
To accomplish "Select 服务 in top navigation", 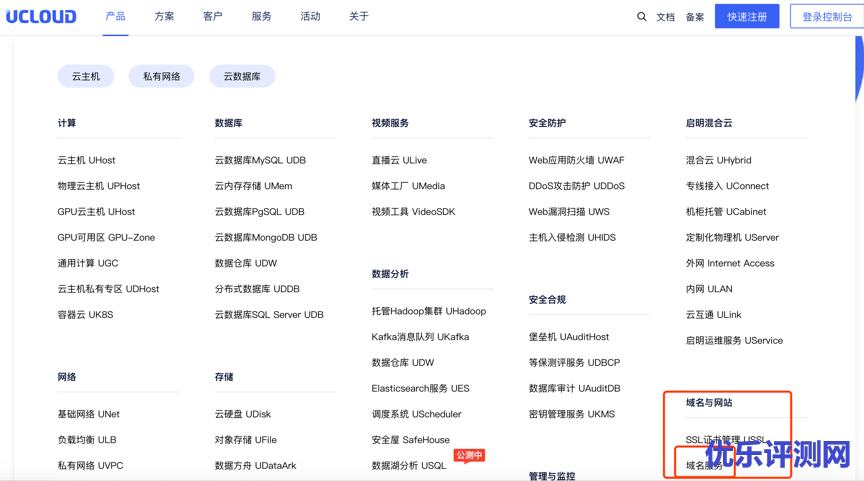I will [261, 17].
